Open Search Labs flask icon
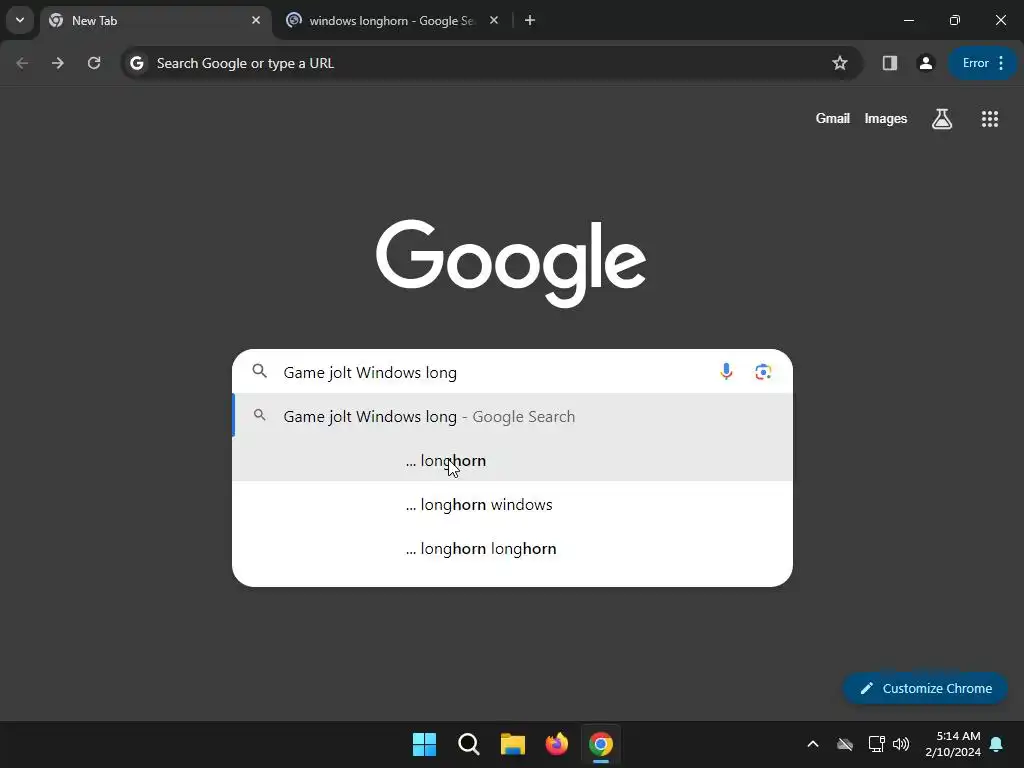The image size is (1024, 768). (x=942, y=119)
